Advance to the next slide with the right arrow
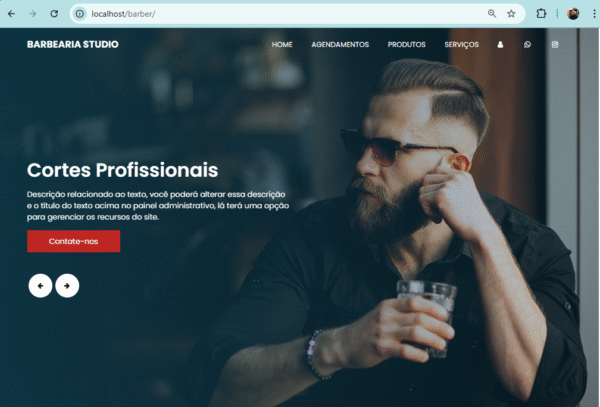 click(x=67, y=286)
